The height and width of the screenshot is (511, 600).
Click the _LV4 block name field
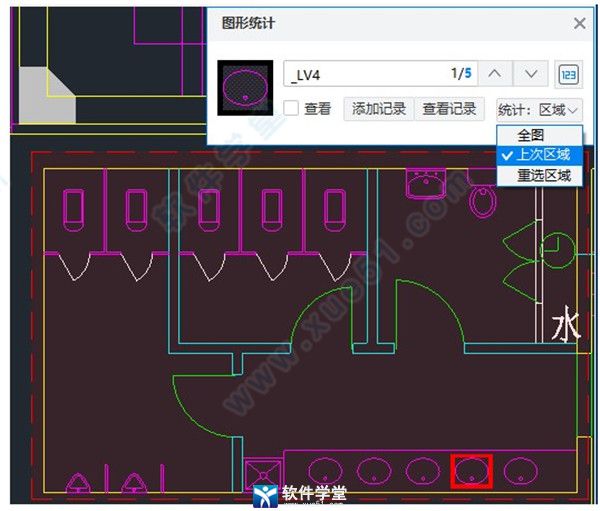click(x=360, y=74)
